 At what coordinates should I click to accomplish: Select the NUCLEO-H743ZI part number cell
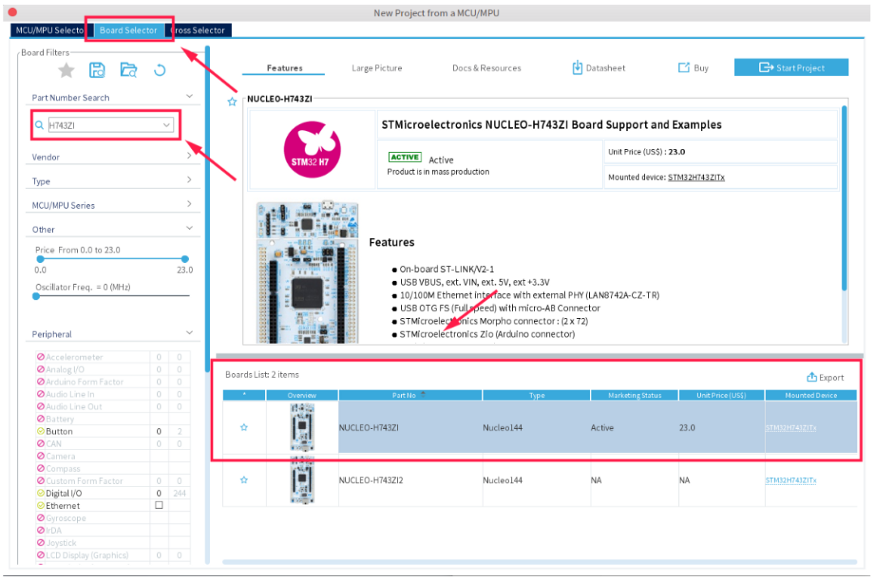tap(410, 428)
